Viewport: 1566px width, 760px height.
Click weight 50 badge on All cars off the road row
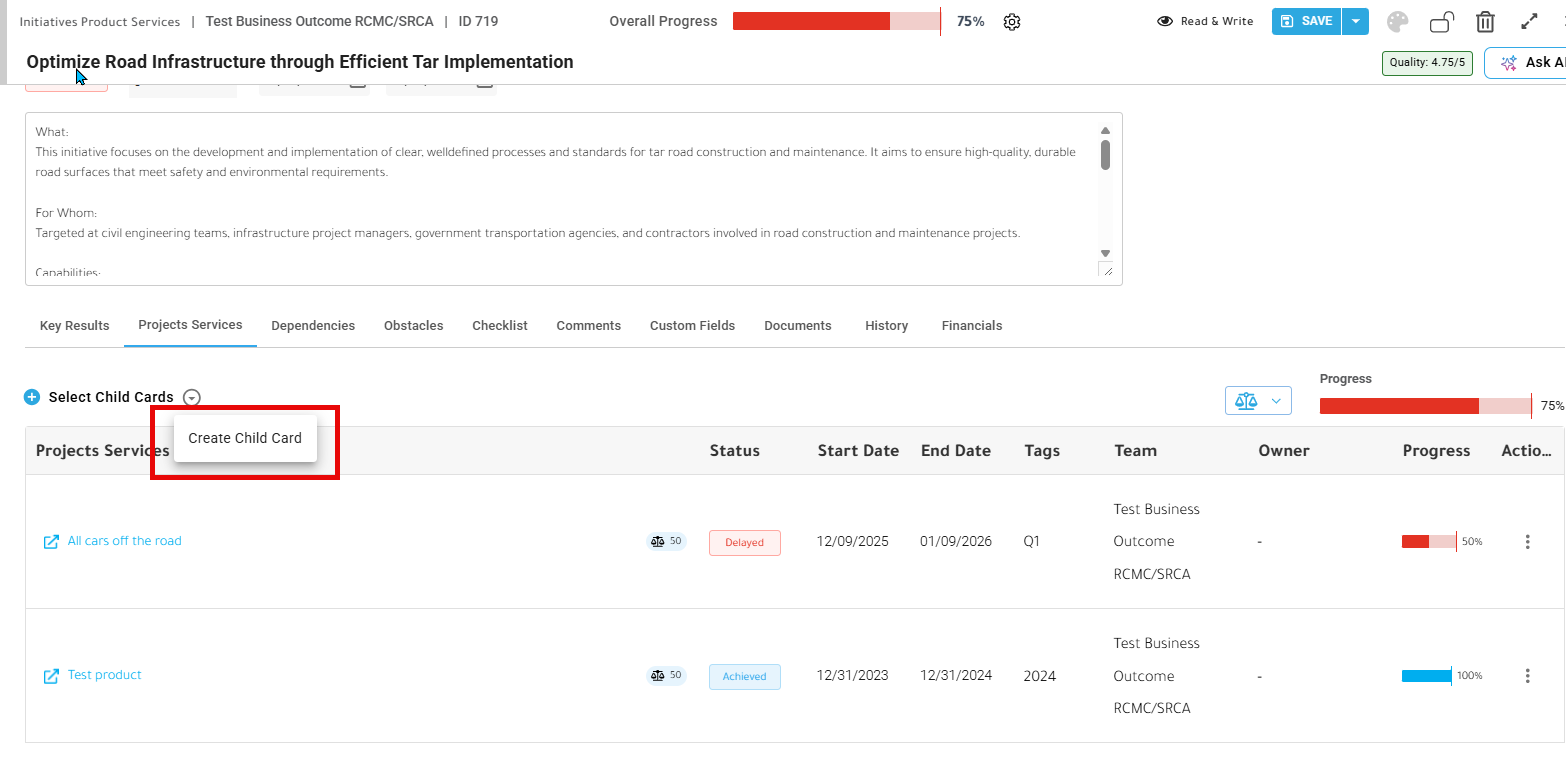click(666, 542)
